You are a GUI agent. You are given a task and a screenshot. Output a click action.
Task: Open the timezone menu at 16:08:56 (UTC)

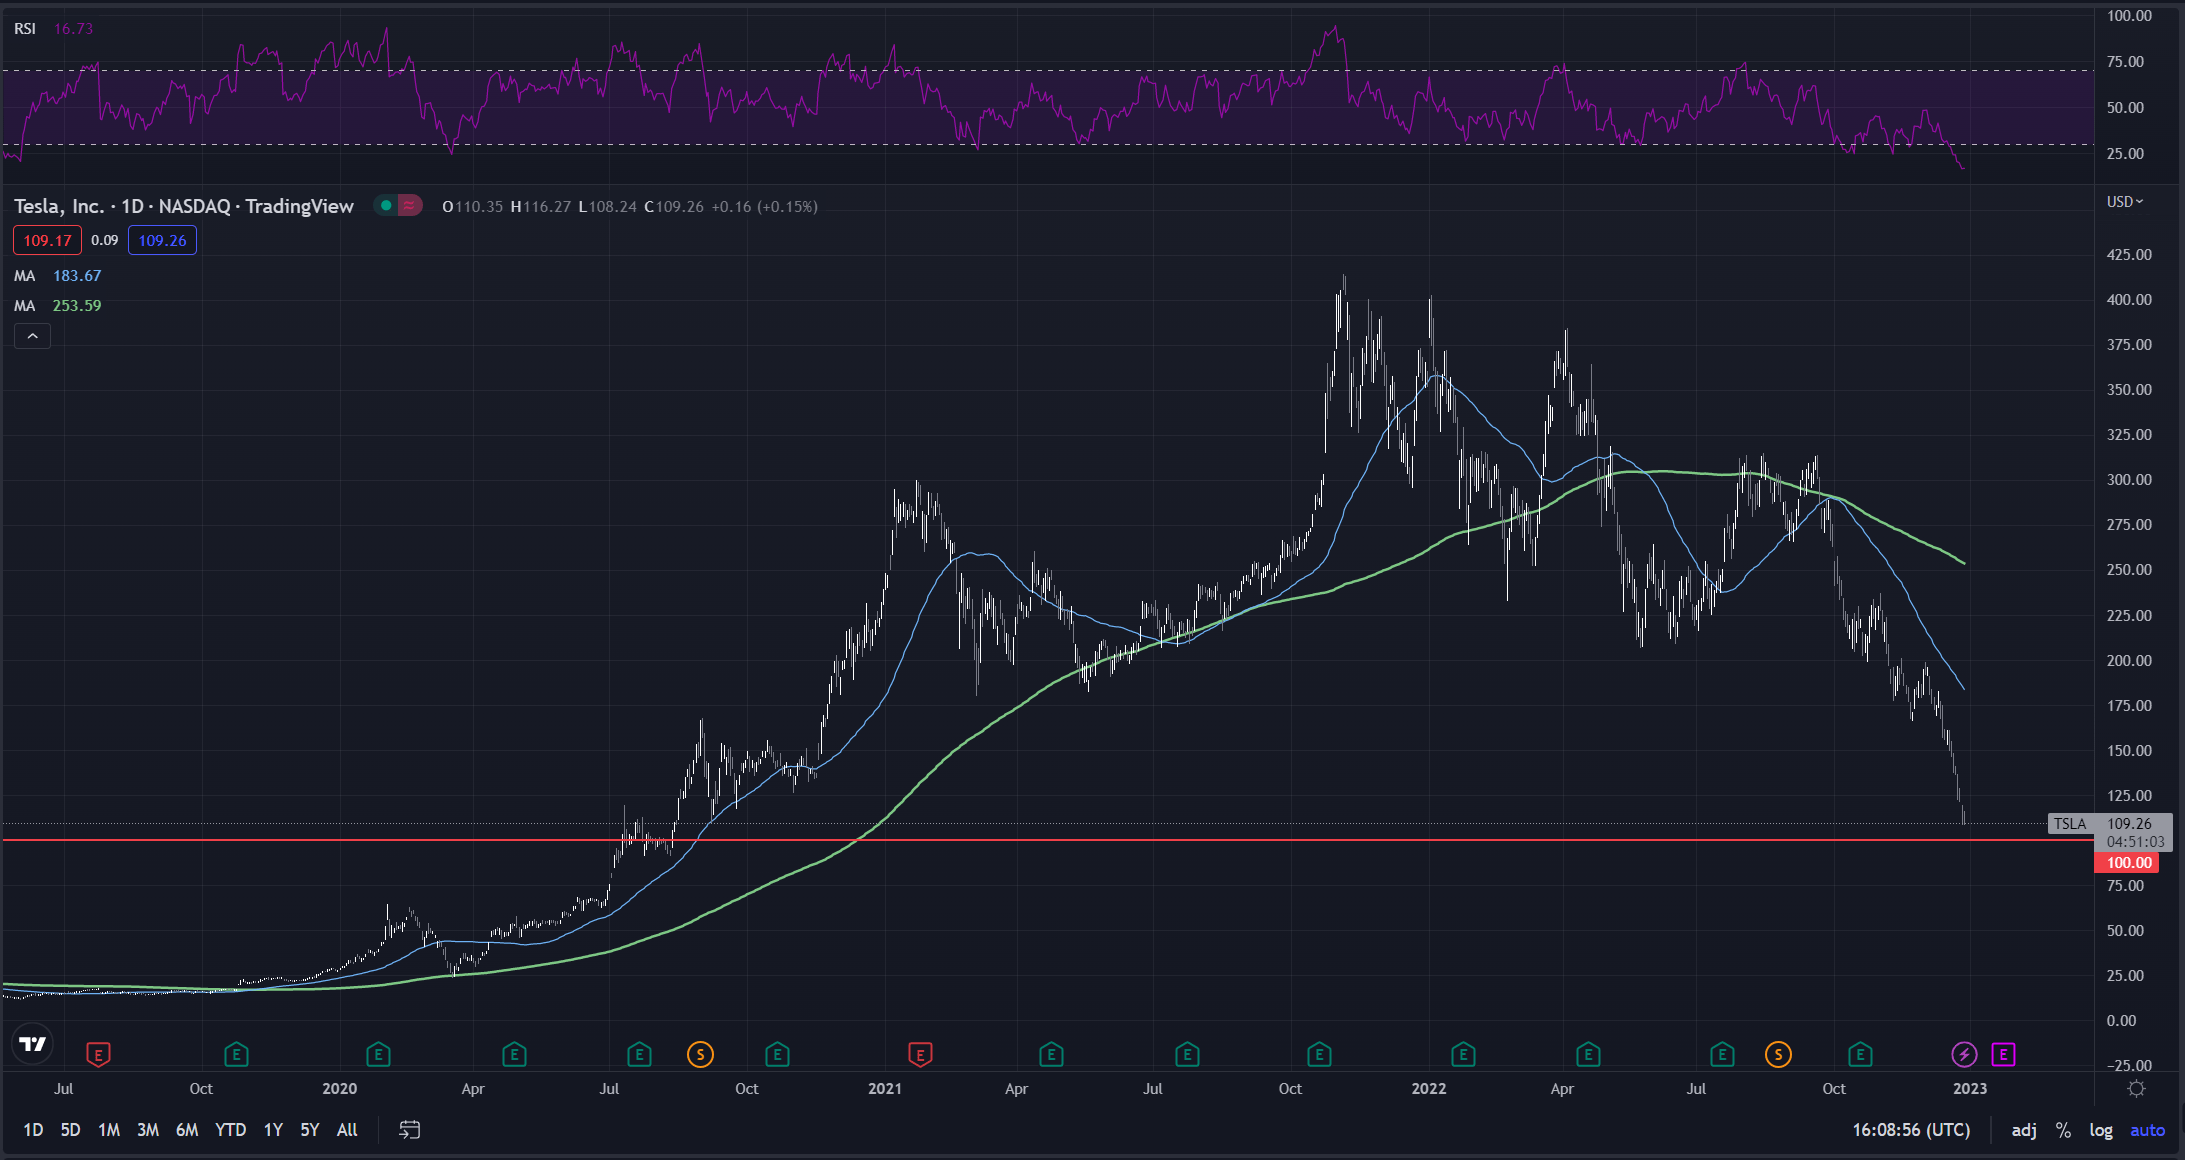click(1911, 1130)
